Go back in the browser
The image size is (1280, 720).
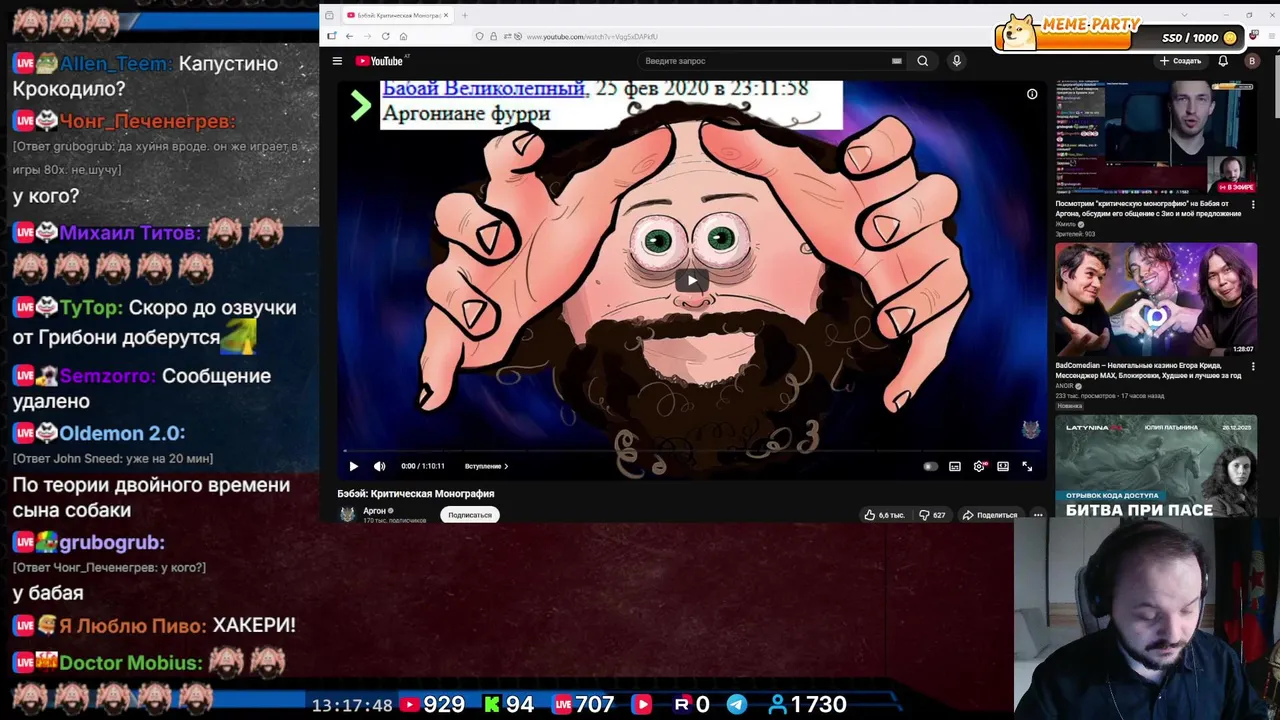click(349, 37)
